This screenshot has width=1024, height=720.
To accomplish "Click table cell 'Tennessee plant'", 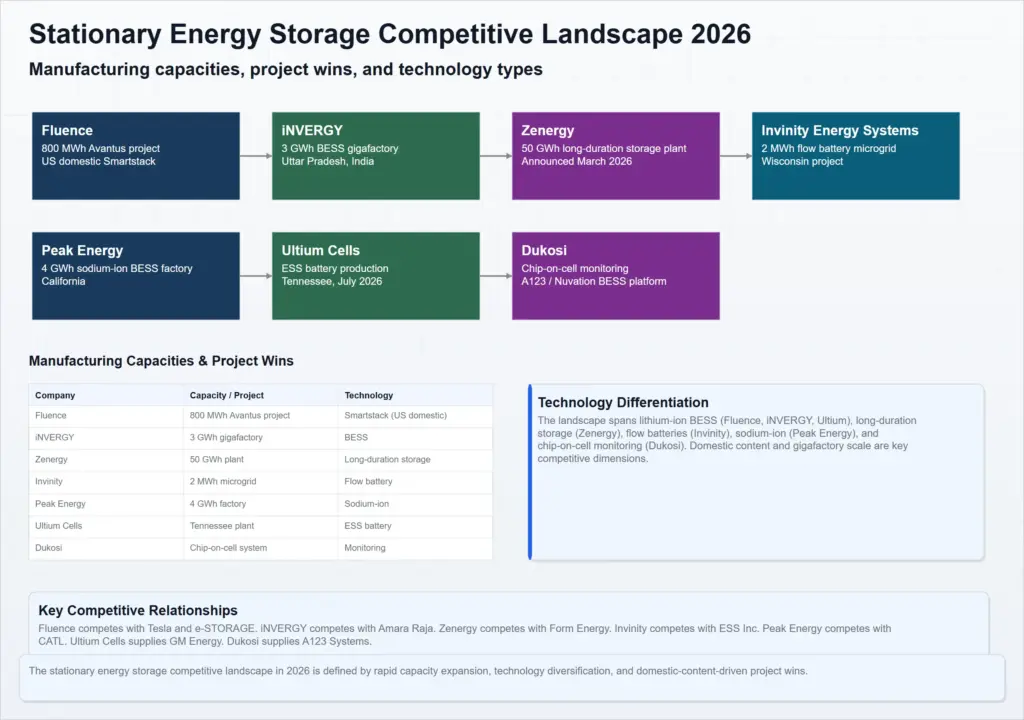I will (x=261, y=526).
